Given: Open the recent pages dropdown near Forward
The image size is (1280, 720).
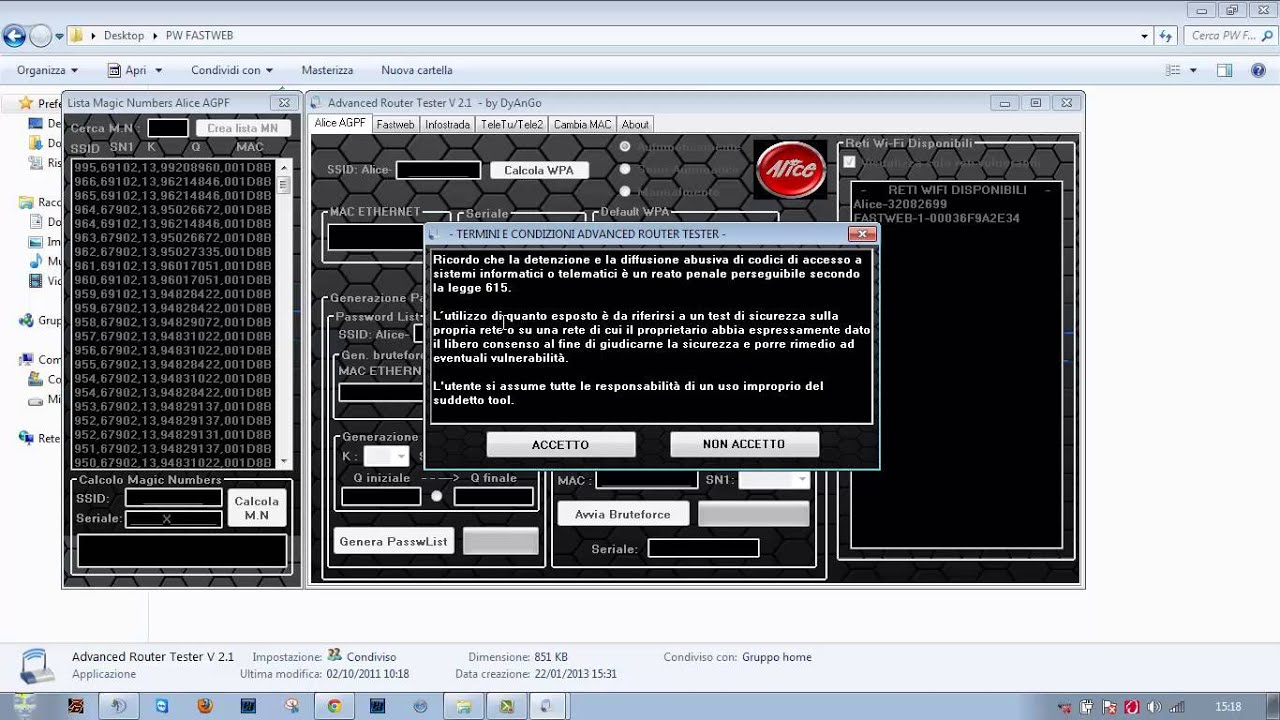Looking at the screenshot, I should 59,36.
